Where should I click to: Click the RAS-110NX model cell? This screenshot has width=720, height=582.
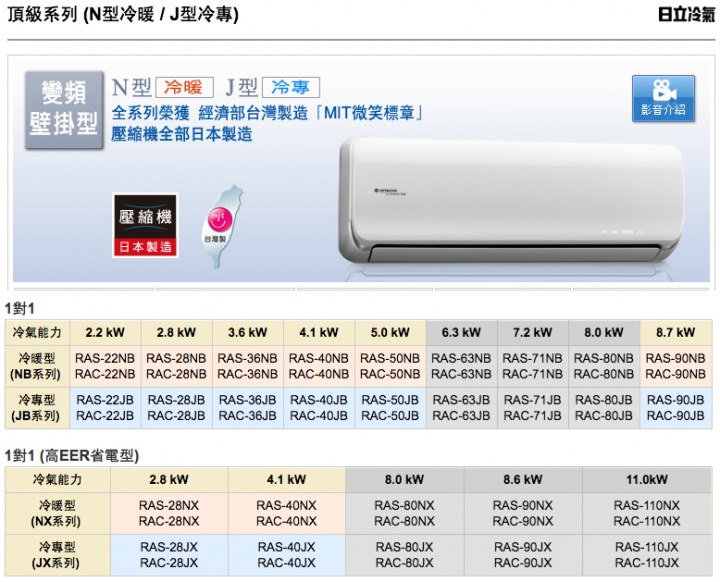(647, 513)
